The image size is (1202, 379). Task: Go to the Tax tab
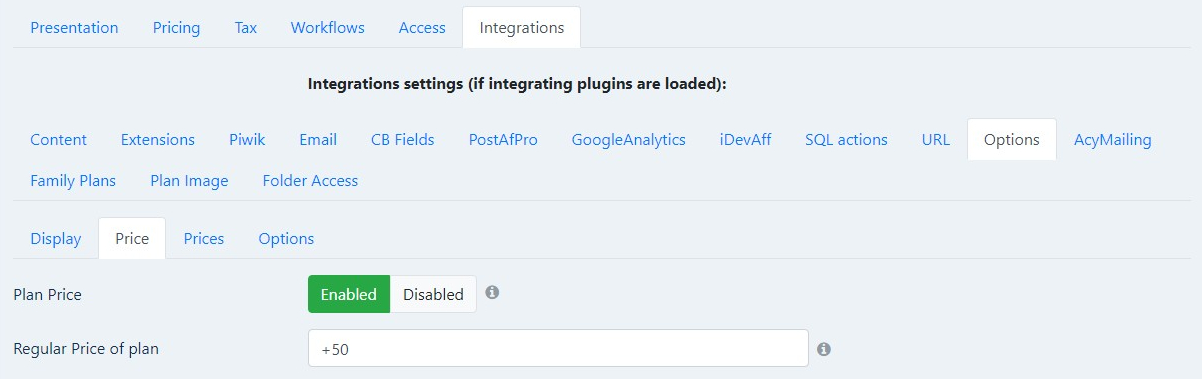(x=246, y=28)
